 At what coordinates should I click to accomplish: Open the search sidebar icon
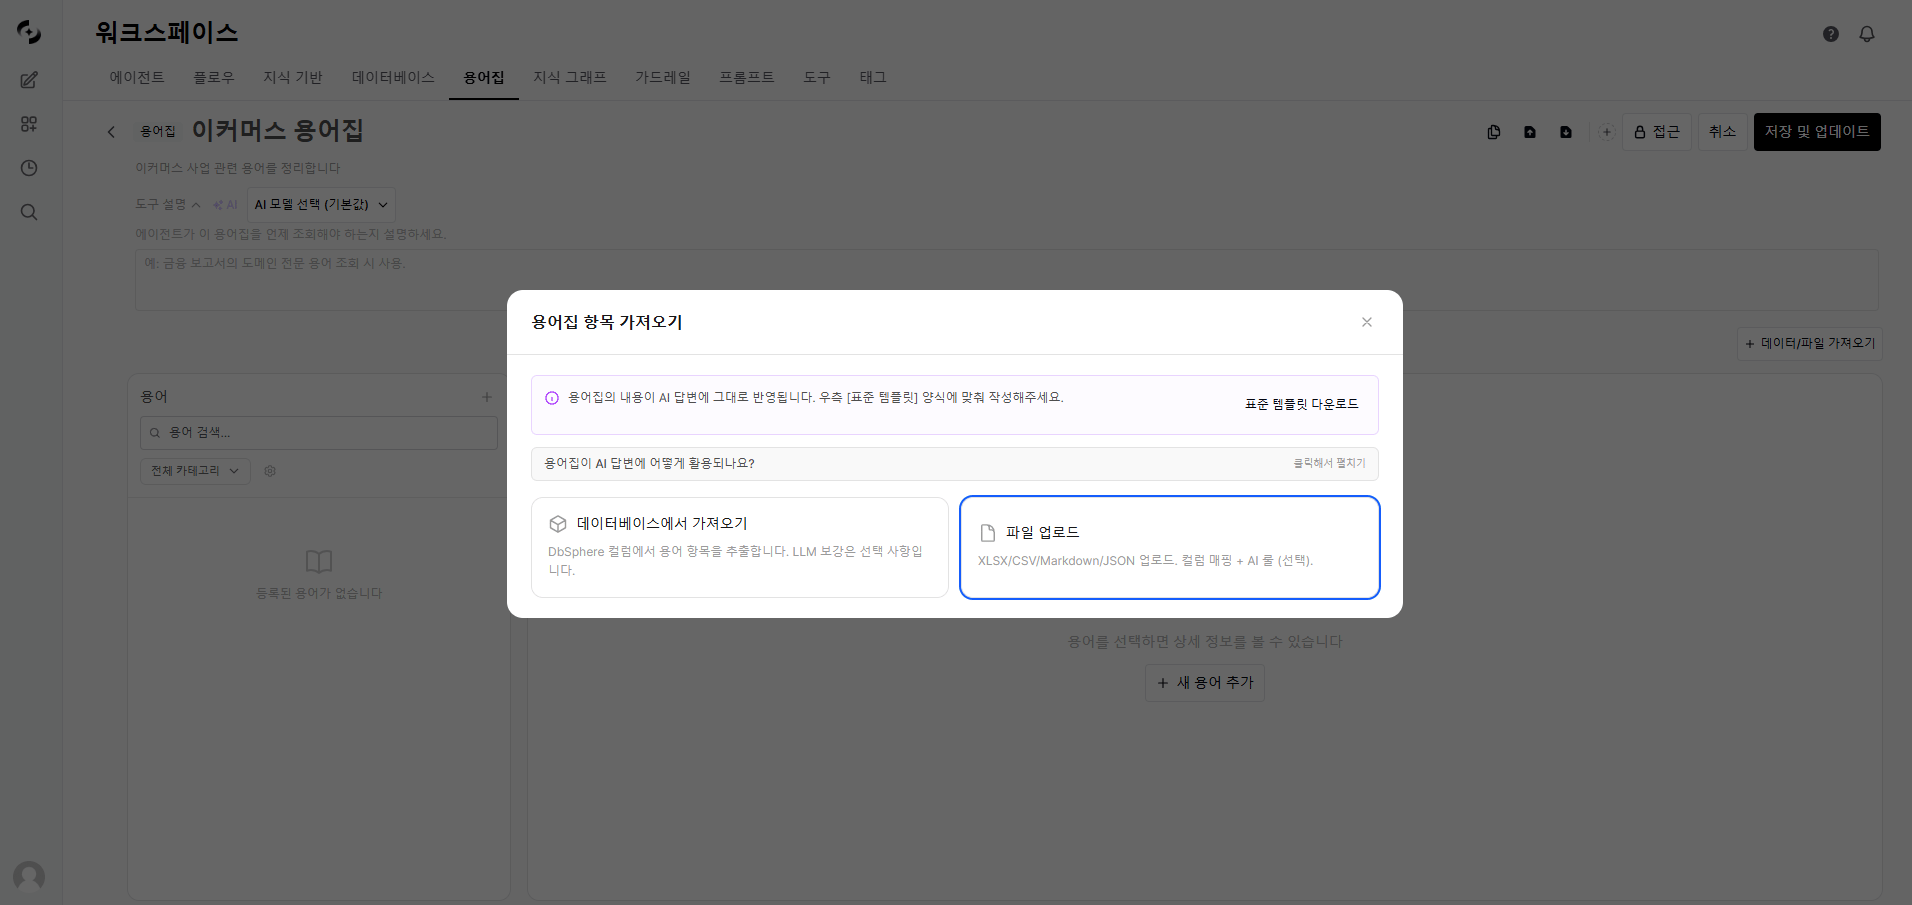click(29, 212)
